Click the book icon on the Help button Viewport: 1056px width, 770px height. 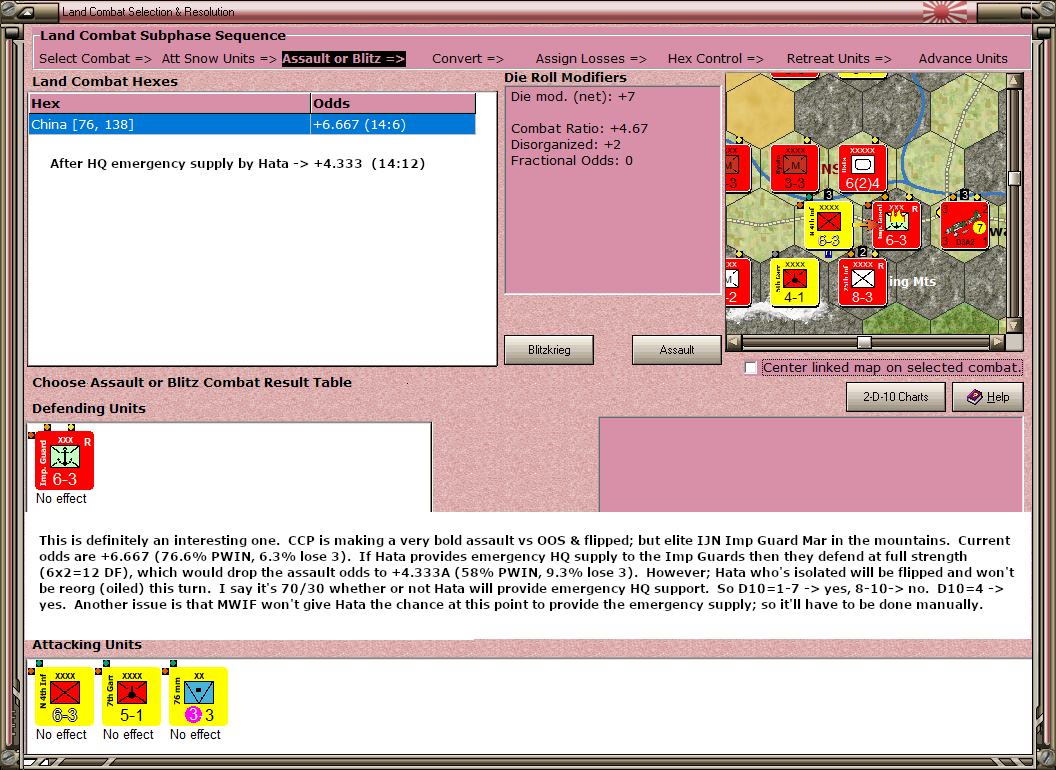(x=975, y=397)
